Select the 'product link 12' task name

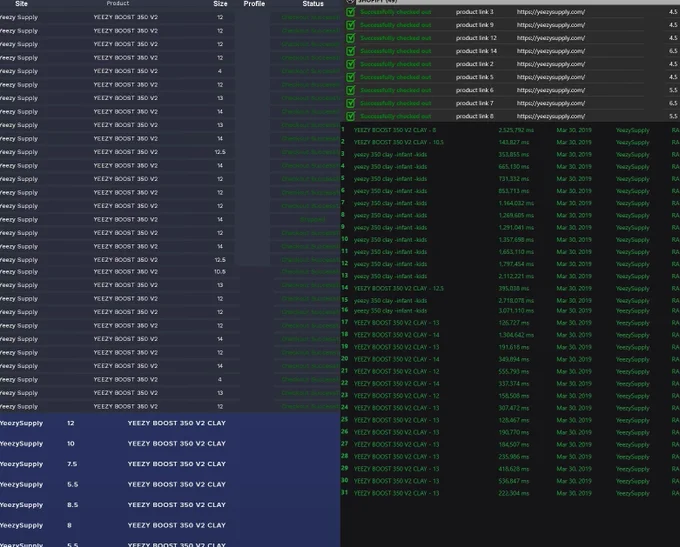476,38
